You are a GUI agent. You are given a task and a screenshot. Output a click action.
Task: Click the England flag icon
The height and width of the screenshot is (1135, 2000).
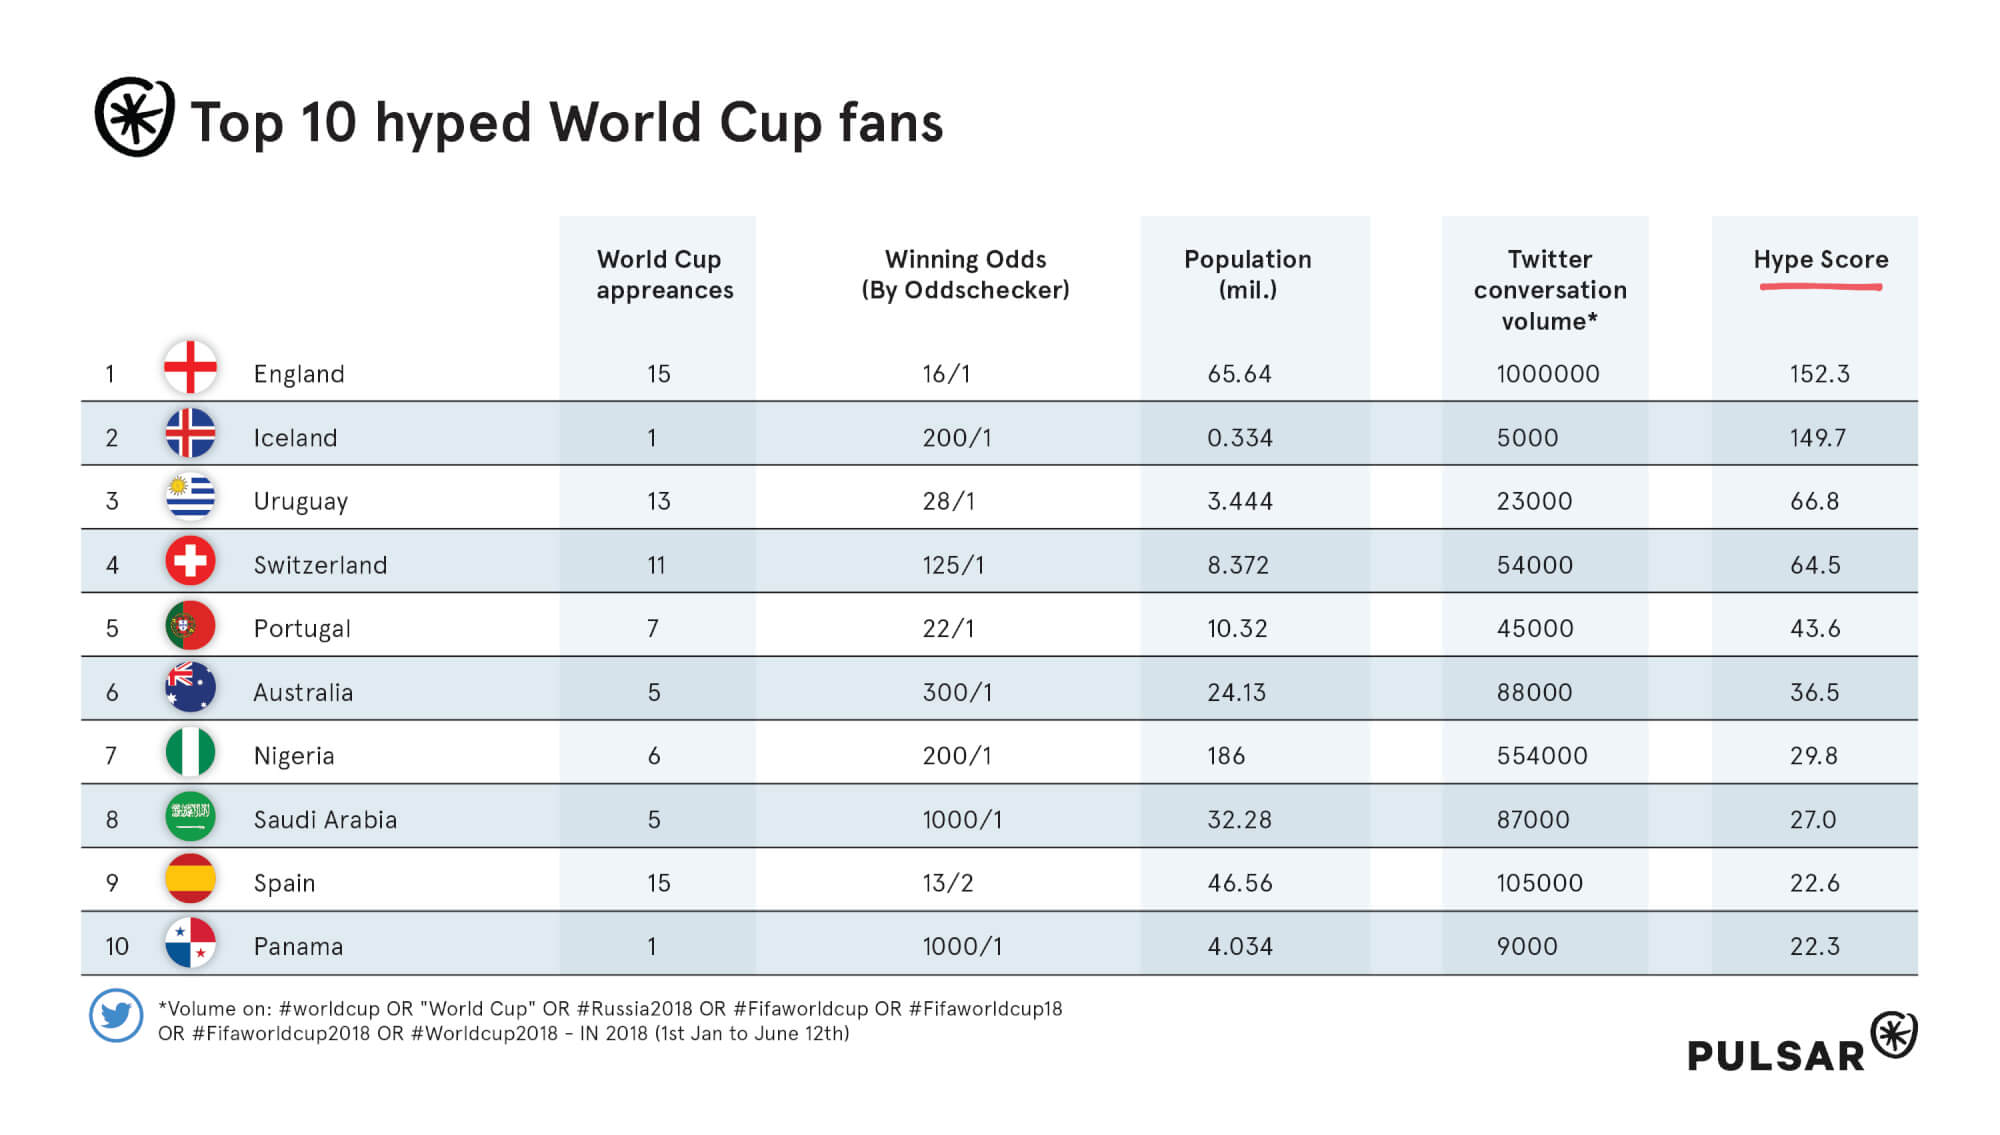(190, 367)
